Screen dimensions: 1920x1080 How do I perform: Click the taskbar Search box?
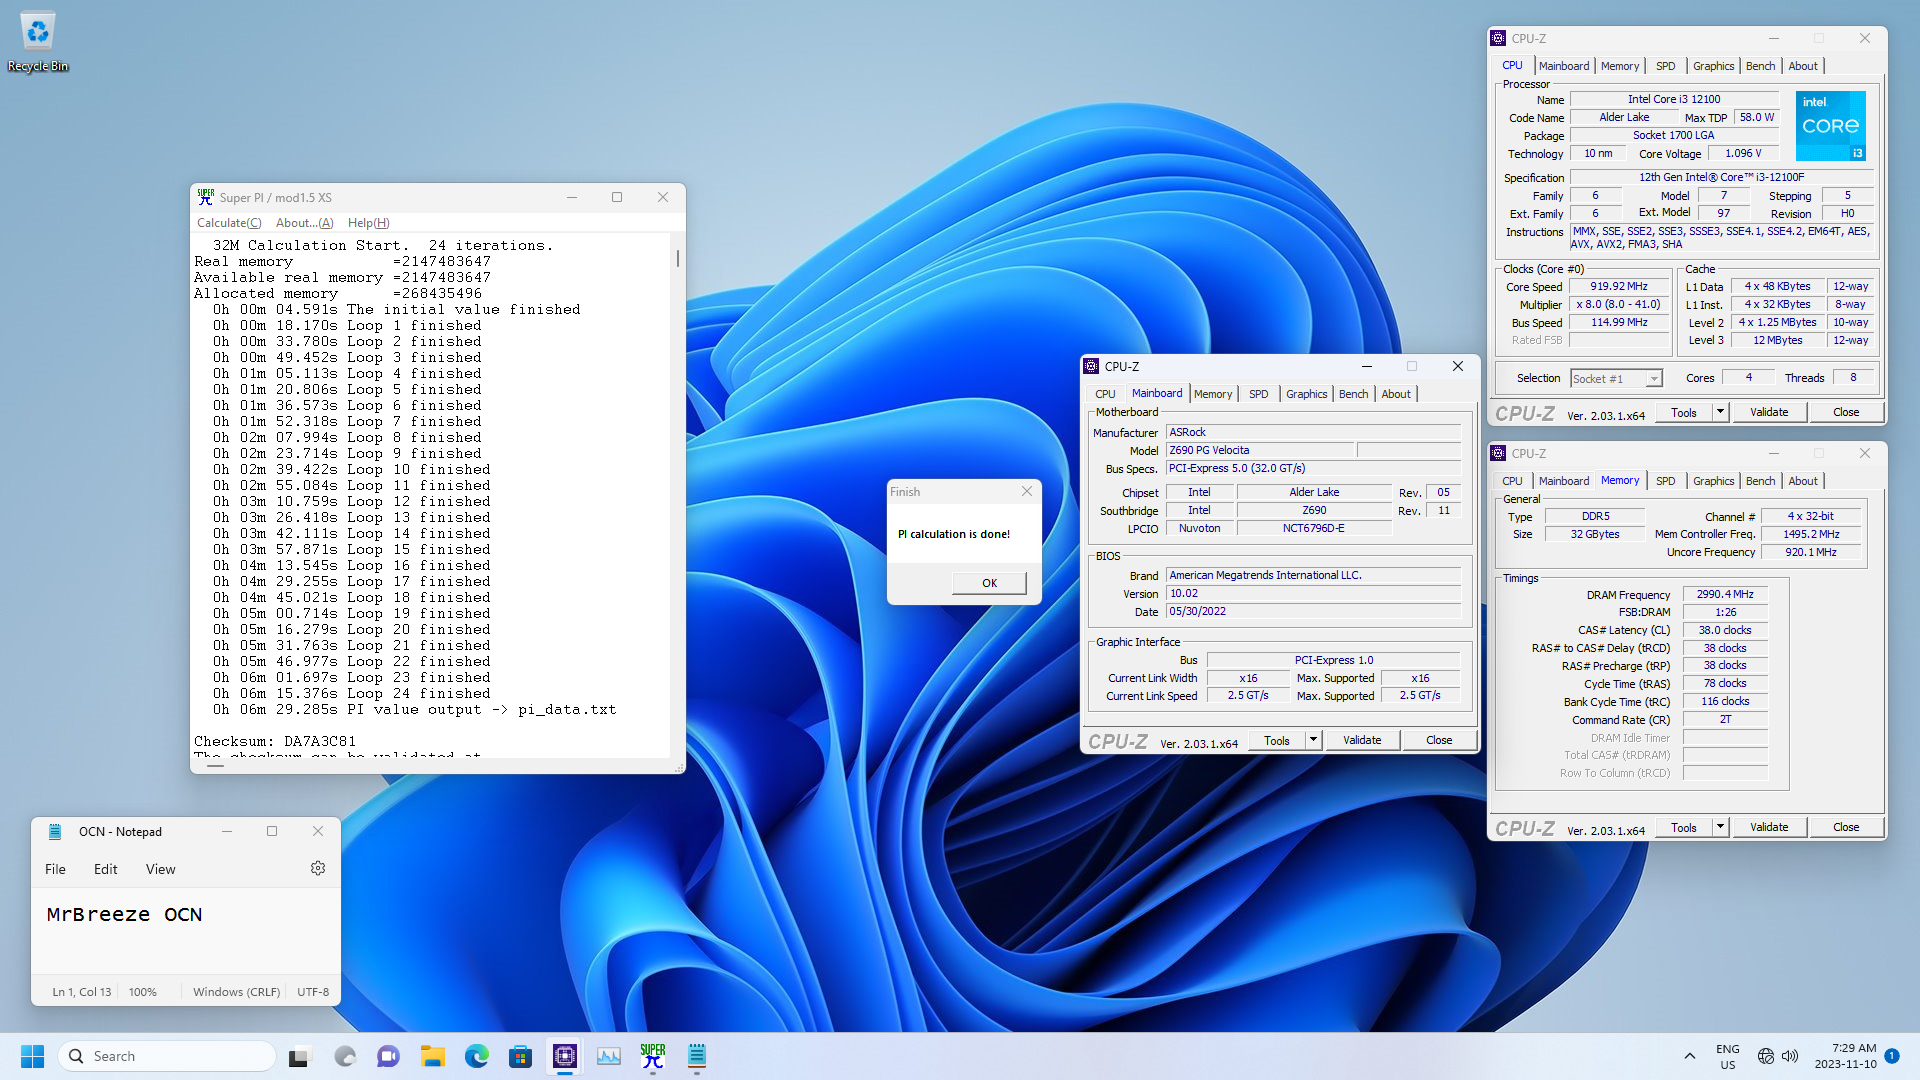pyautogui.click(x=167, y=1056)
